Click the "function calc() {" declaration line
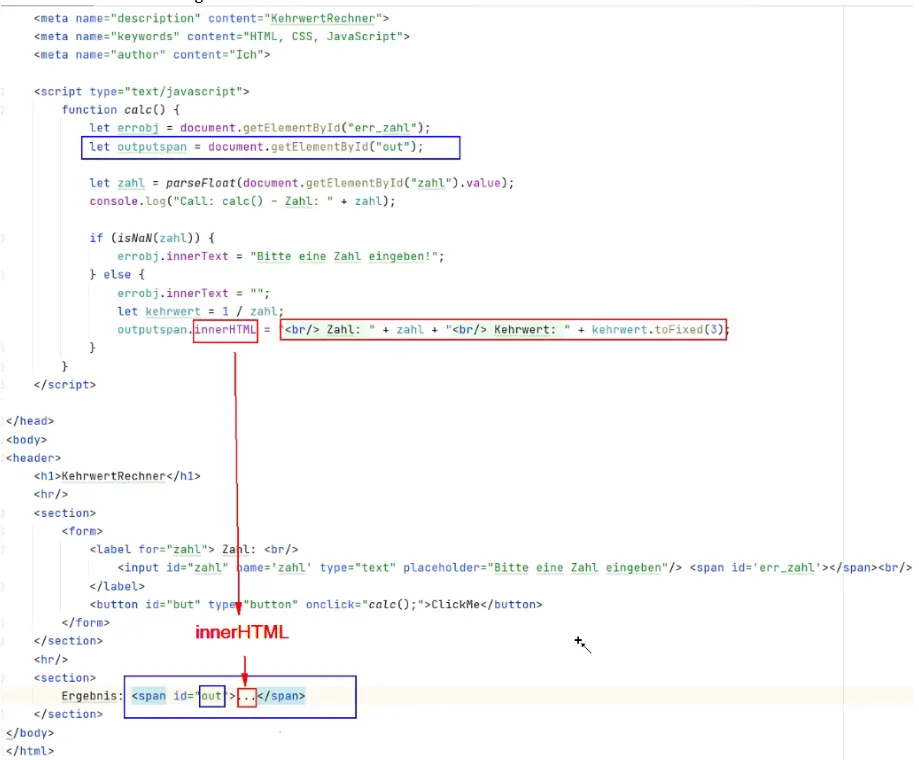919x760 pixels. click(121, 110)
